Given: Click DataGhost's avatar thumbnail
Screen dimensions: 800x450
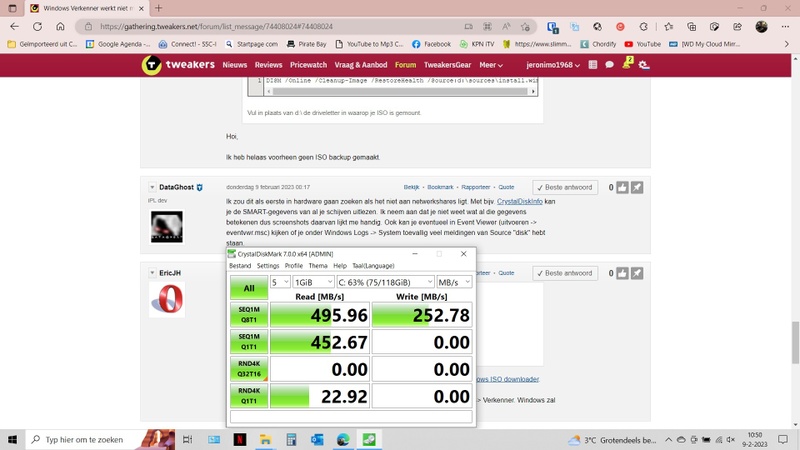Looking at the screenshot, I should pyautogui.click(x=167, y=227).
